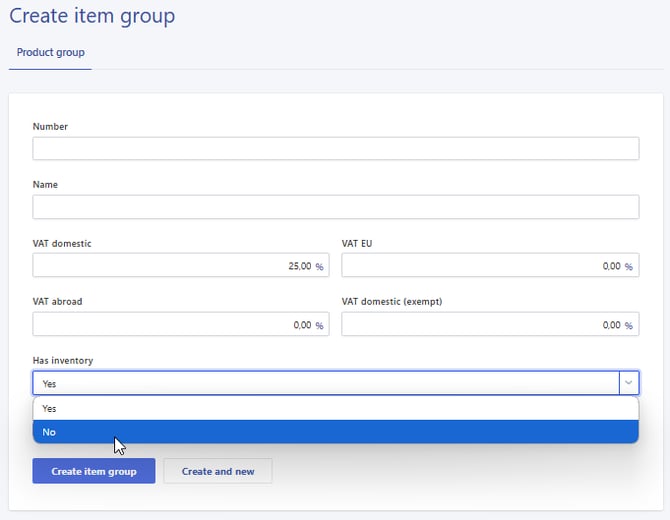This screenshot has width=670, height=520.
Task: Click the Number field label
Action: coord(50,126)
